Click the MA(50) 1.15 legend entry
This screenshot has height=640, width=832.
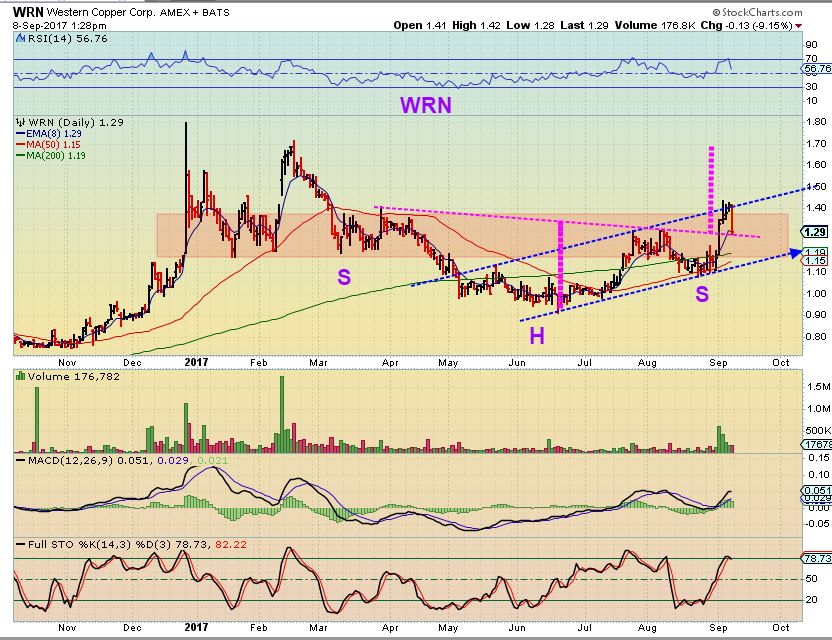(54, 144)
